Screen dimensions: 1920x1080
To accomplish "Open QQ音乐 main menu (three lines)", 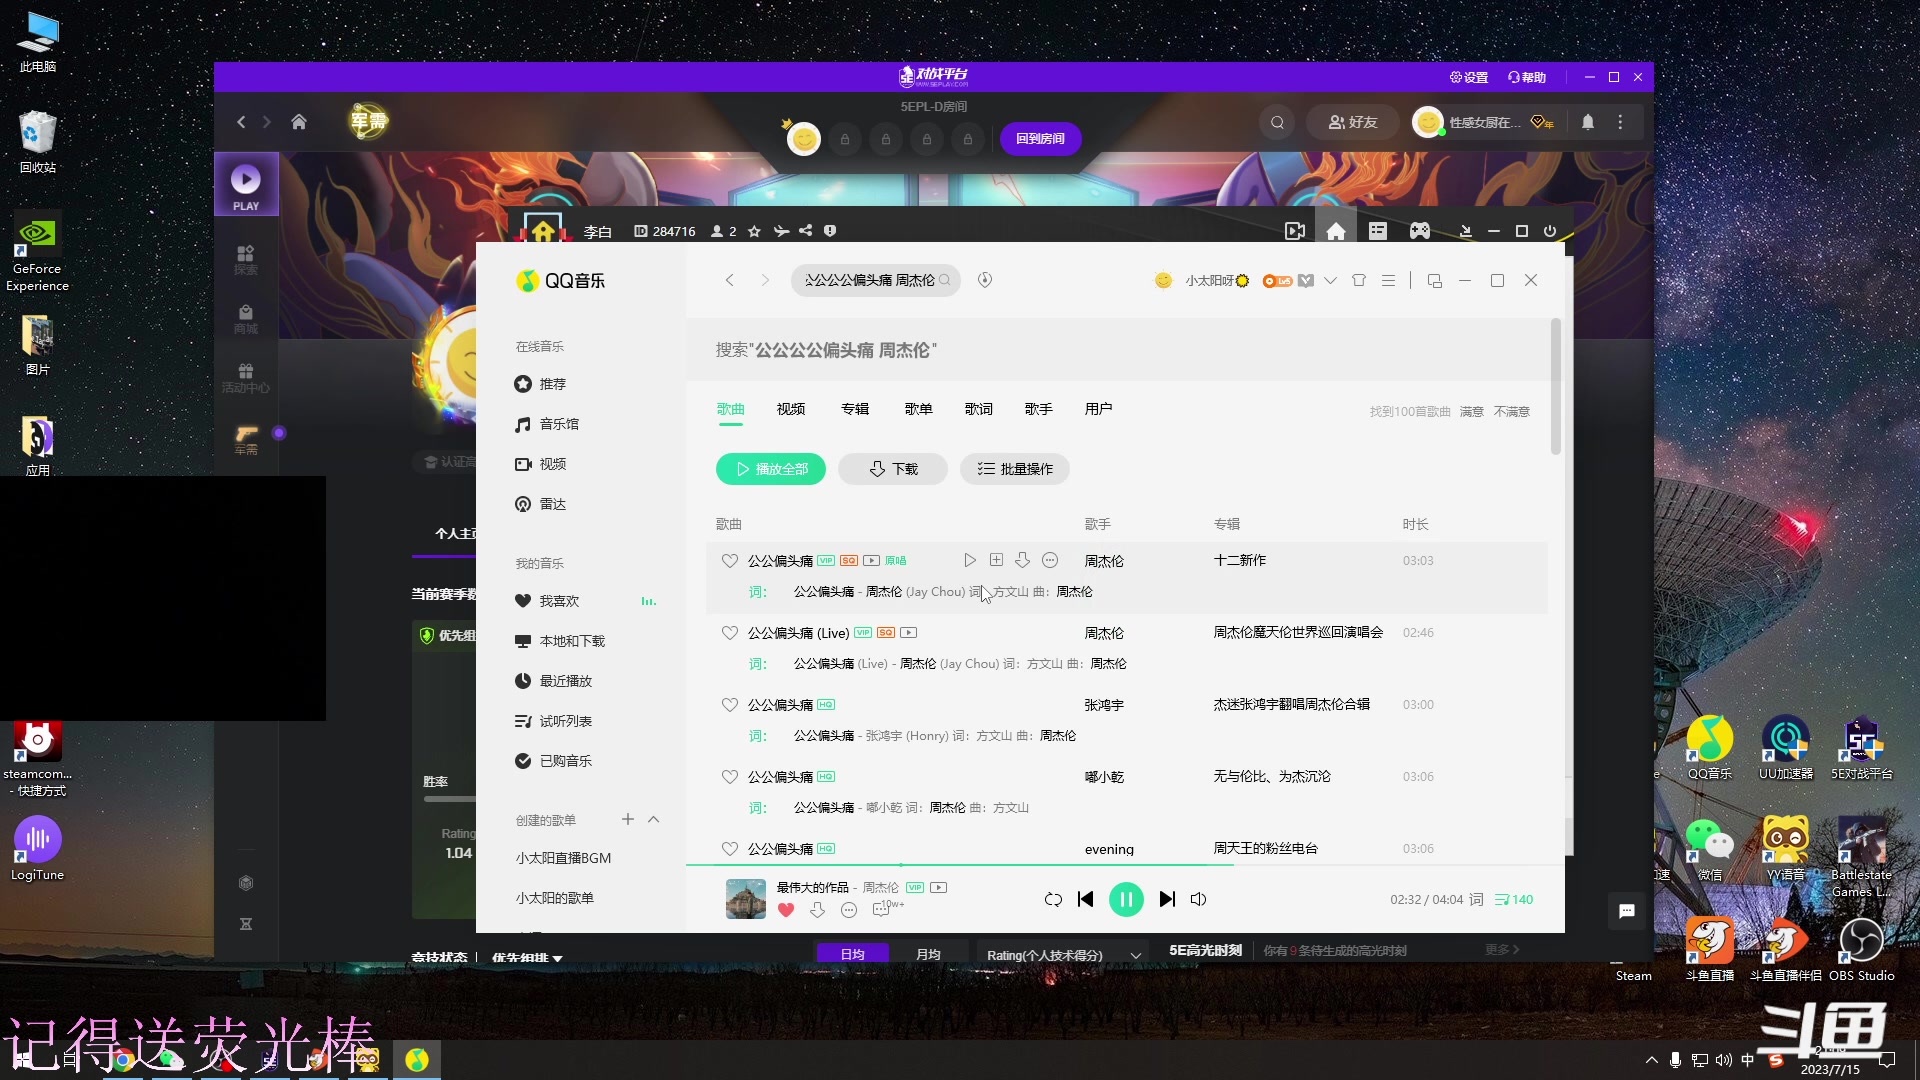I will pyautogui.click(x=1388, y=281).
